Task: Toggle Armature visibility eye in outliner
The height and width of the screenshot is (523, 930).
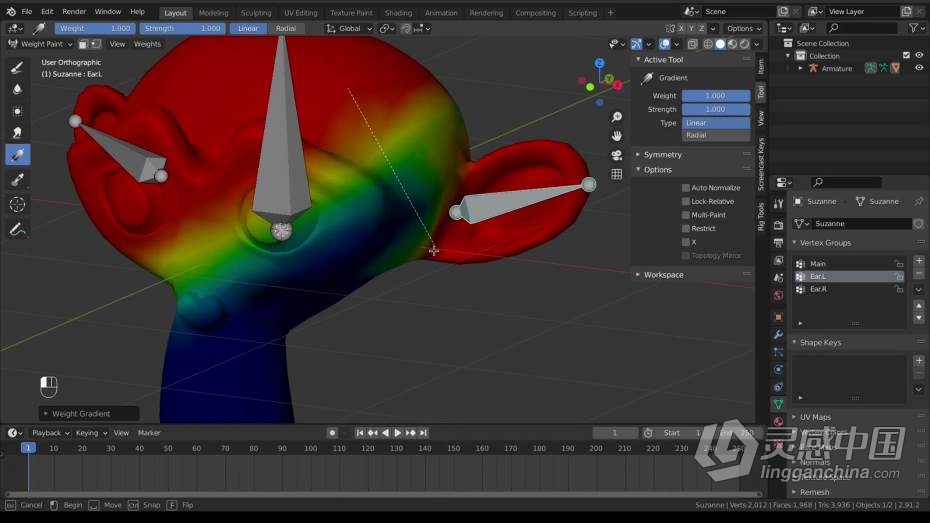Action: 919,68
